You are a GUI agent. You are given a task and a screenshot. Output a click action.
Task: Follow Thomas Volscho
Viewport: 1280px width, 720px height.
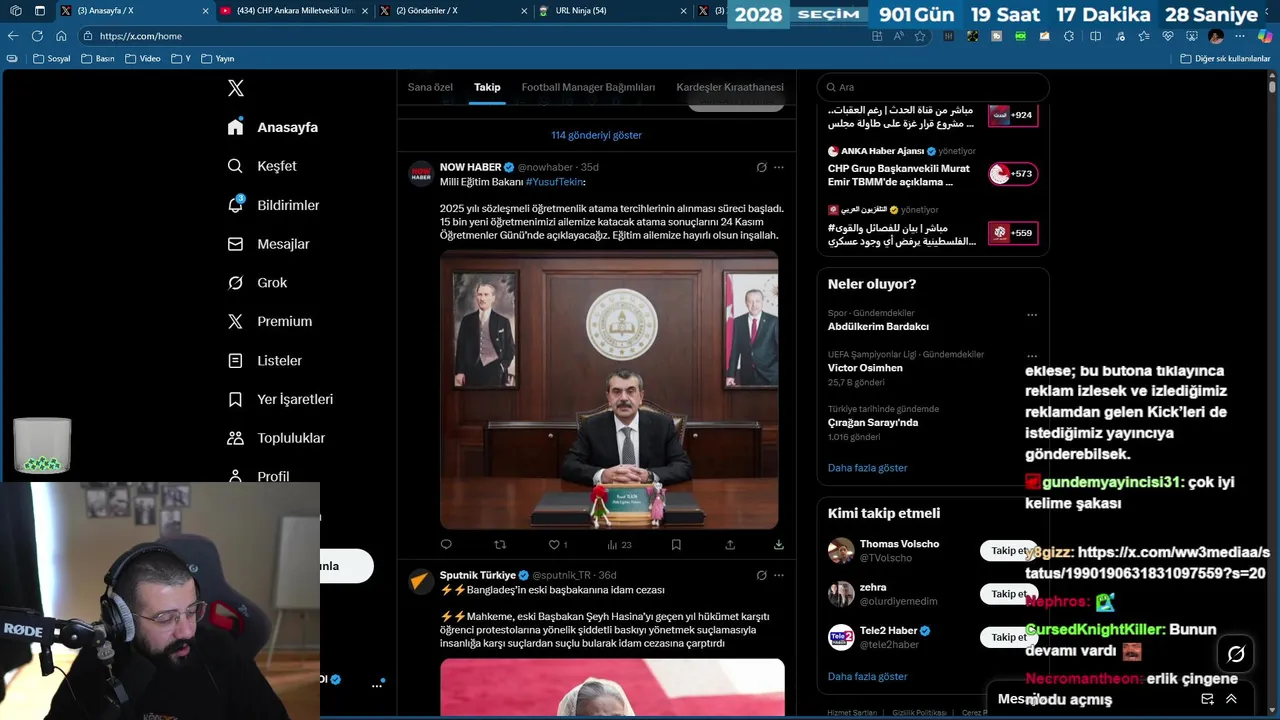click(1009, 551)
